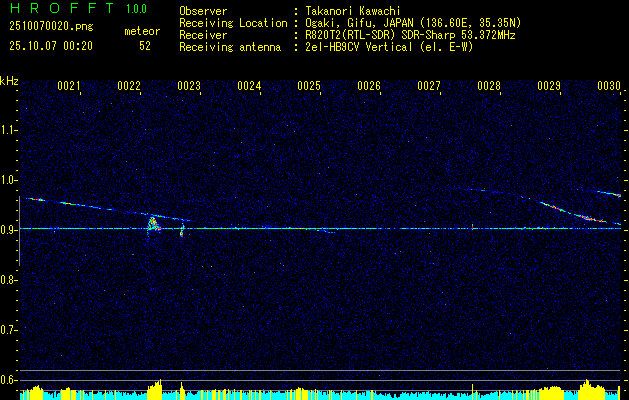Click the 0028 time marker
This screenshot has width=629, height=400.
tap(489, 86)
